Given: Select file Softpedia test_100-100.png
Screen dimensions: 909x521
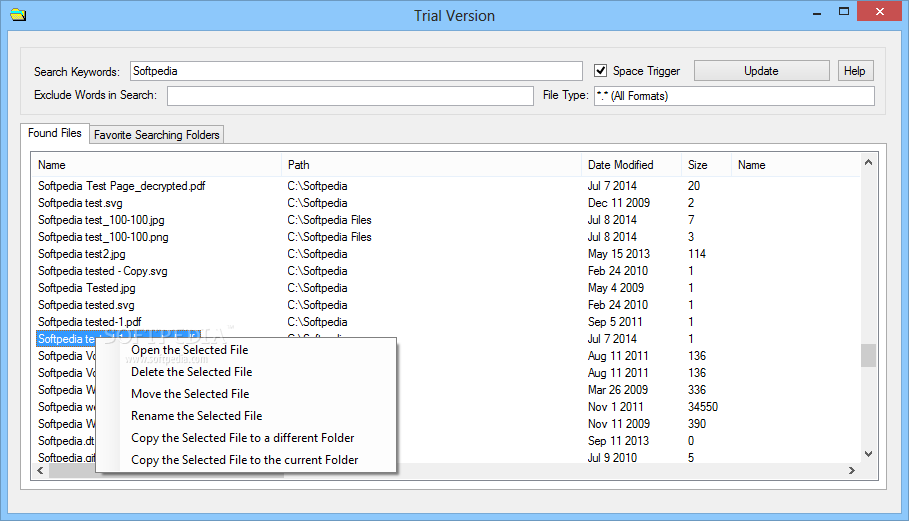Looking at the screenshot, I should (103, 236).
